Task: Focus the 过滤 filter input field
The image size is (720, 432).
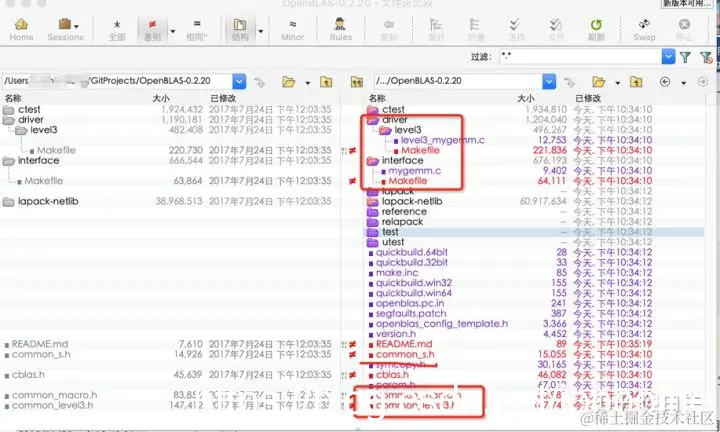Action: pos(580,57)
